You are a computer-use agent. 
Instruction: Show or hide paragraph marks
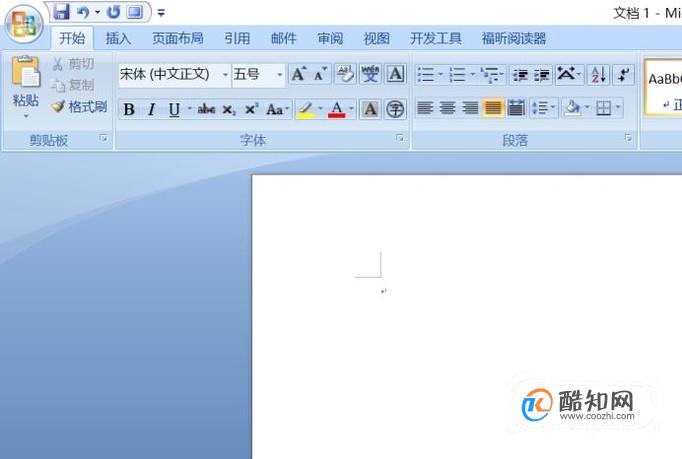624,74
